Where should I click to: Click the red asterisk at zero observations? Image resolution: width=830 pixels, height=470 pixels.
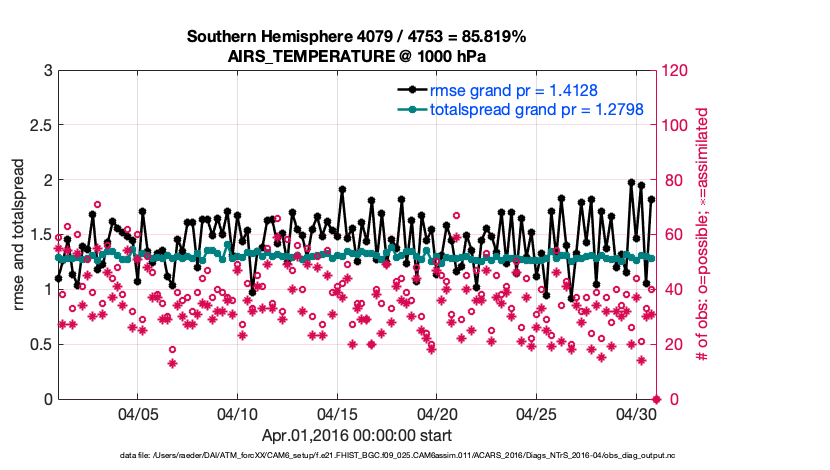point(655,399)
